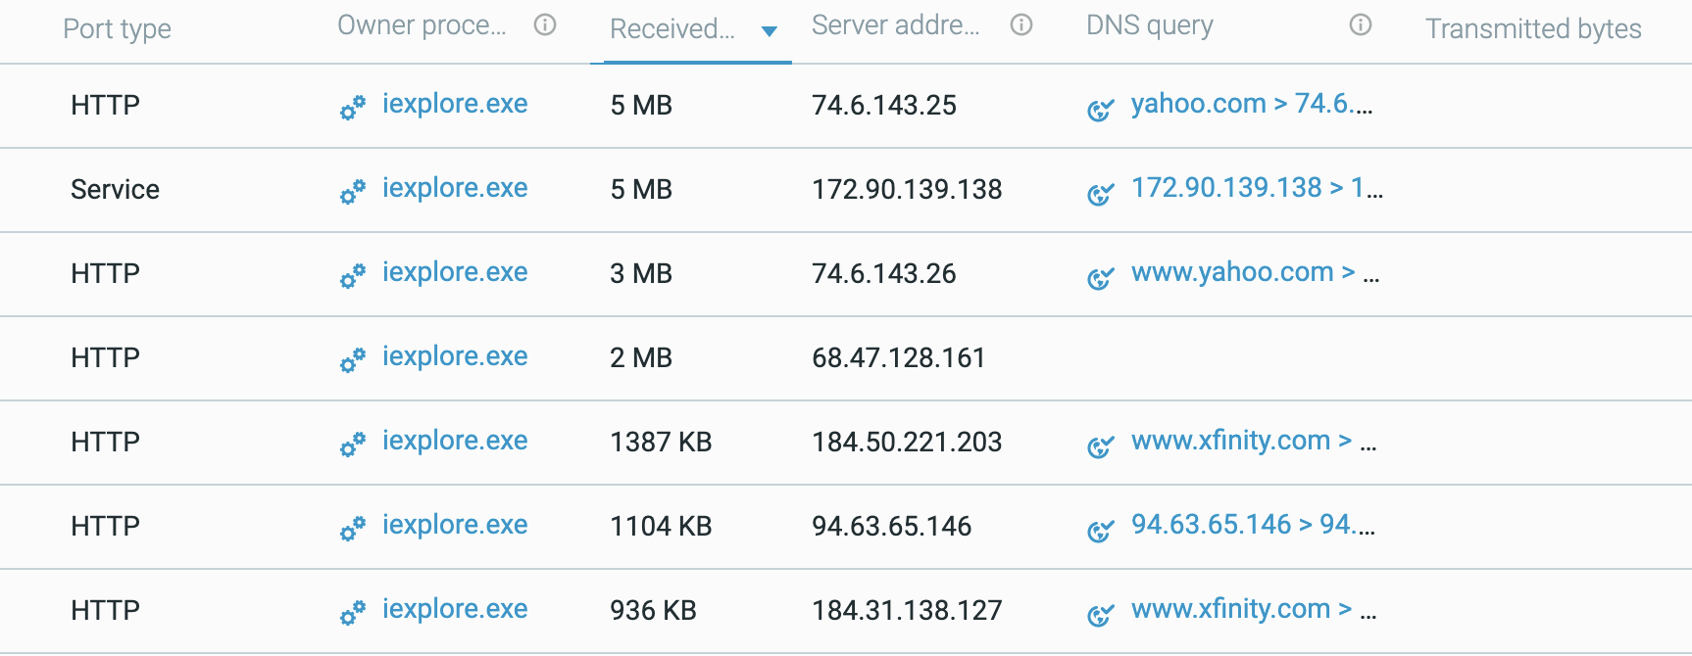Open iexplore.exe link in the 1104 KB row
Viewport: 1692px width, 656px height.
(x=454, y=525)
